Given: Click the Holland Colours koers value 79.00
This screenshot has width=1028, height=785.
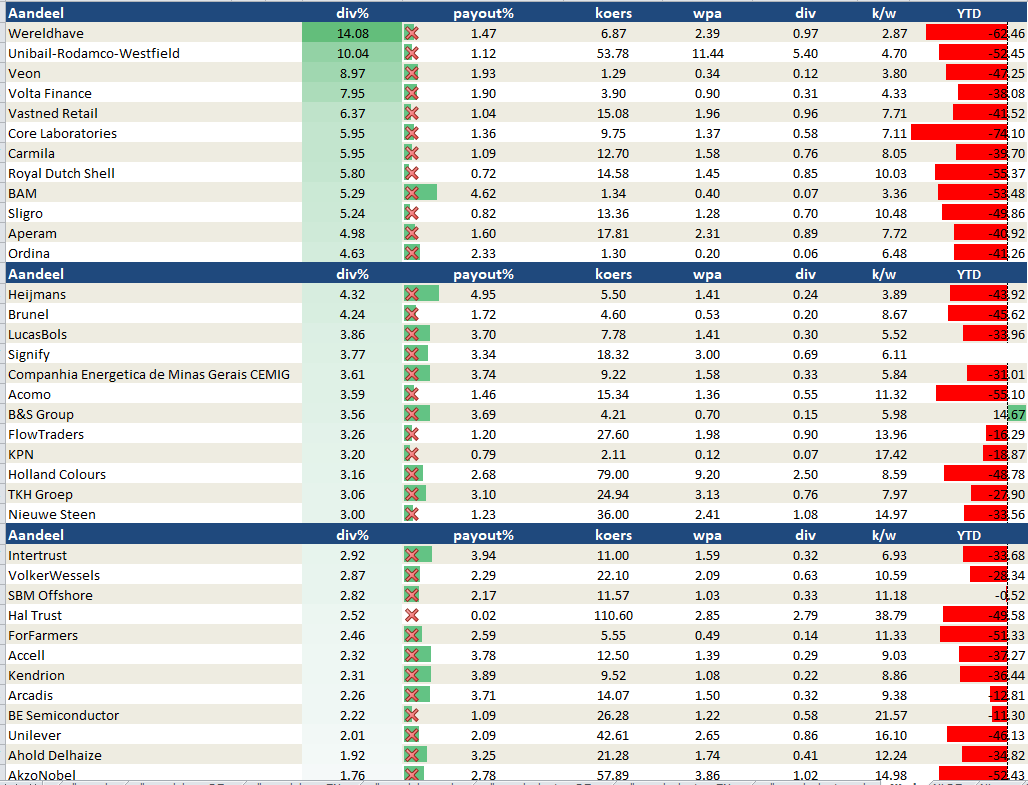Looking at the screenshot, I should (612, 474).
